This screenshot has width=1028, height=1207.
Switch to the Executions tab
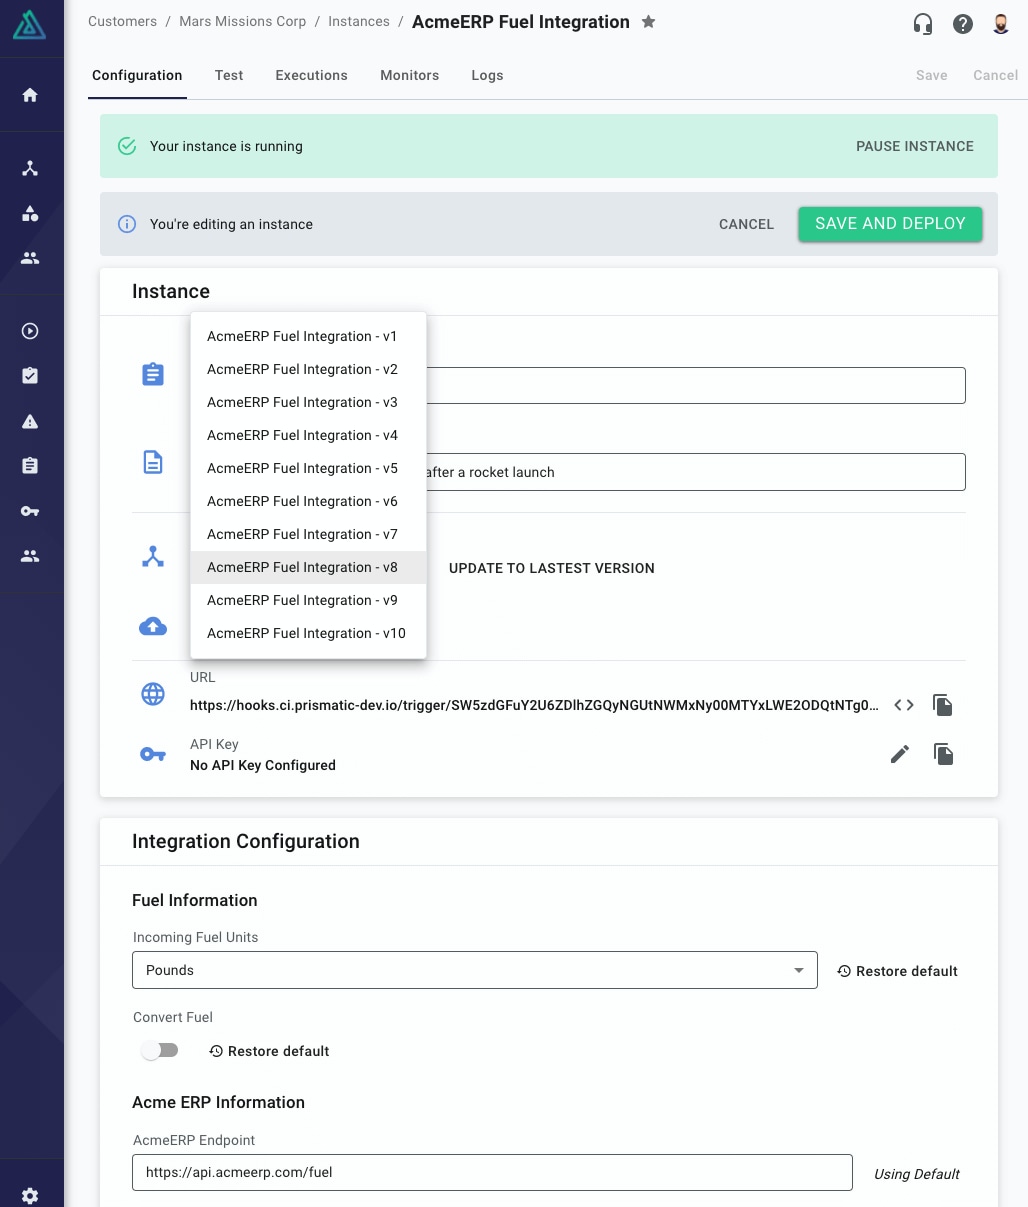[312, 75]
